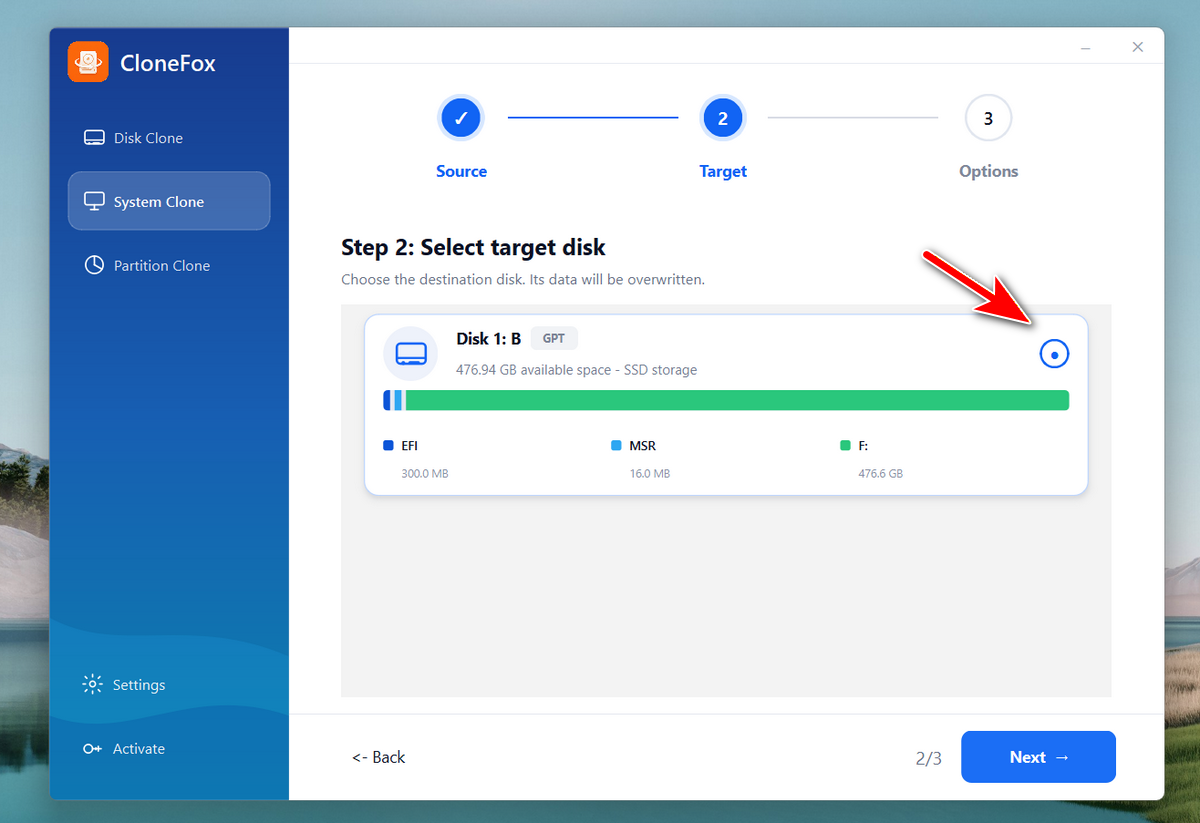Image resolution: width=1200 pixels, height=823 pixels.
Task: Click the GPT badge on Disk 1
Action: tap(554, 338)
